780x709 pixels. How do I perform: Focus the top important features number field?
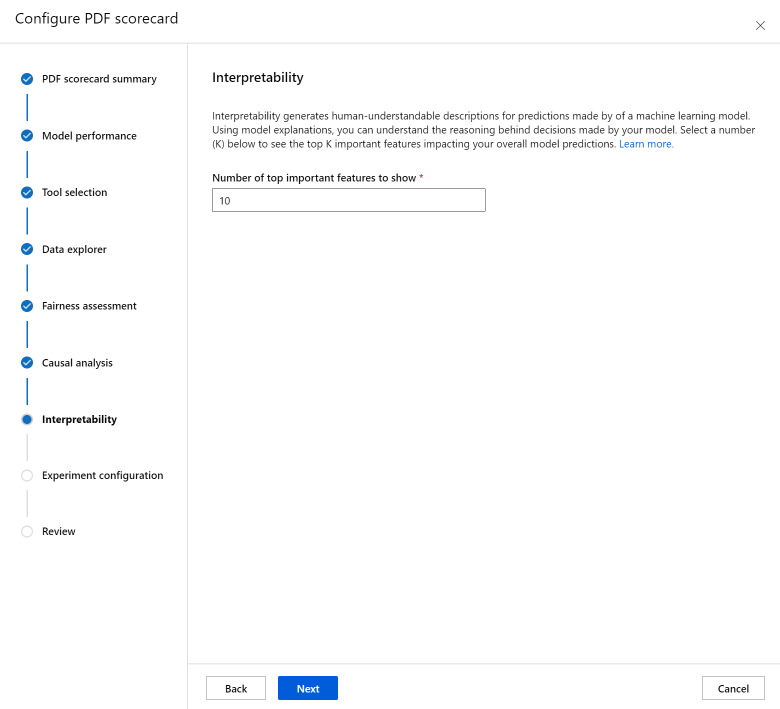(349, 201)
